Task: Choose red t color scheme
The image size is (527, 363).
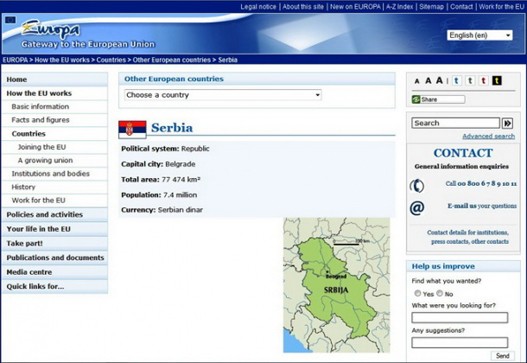Action: coord(483,81)
